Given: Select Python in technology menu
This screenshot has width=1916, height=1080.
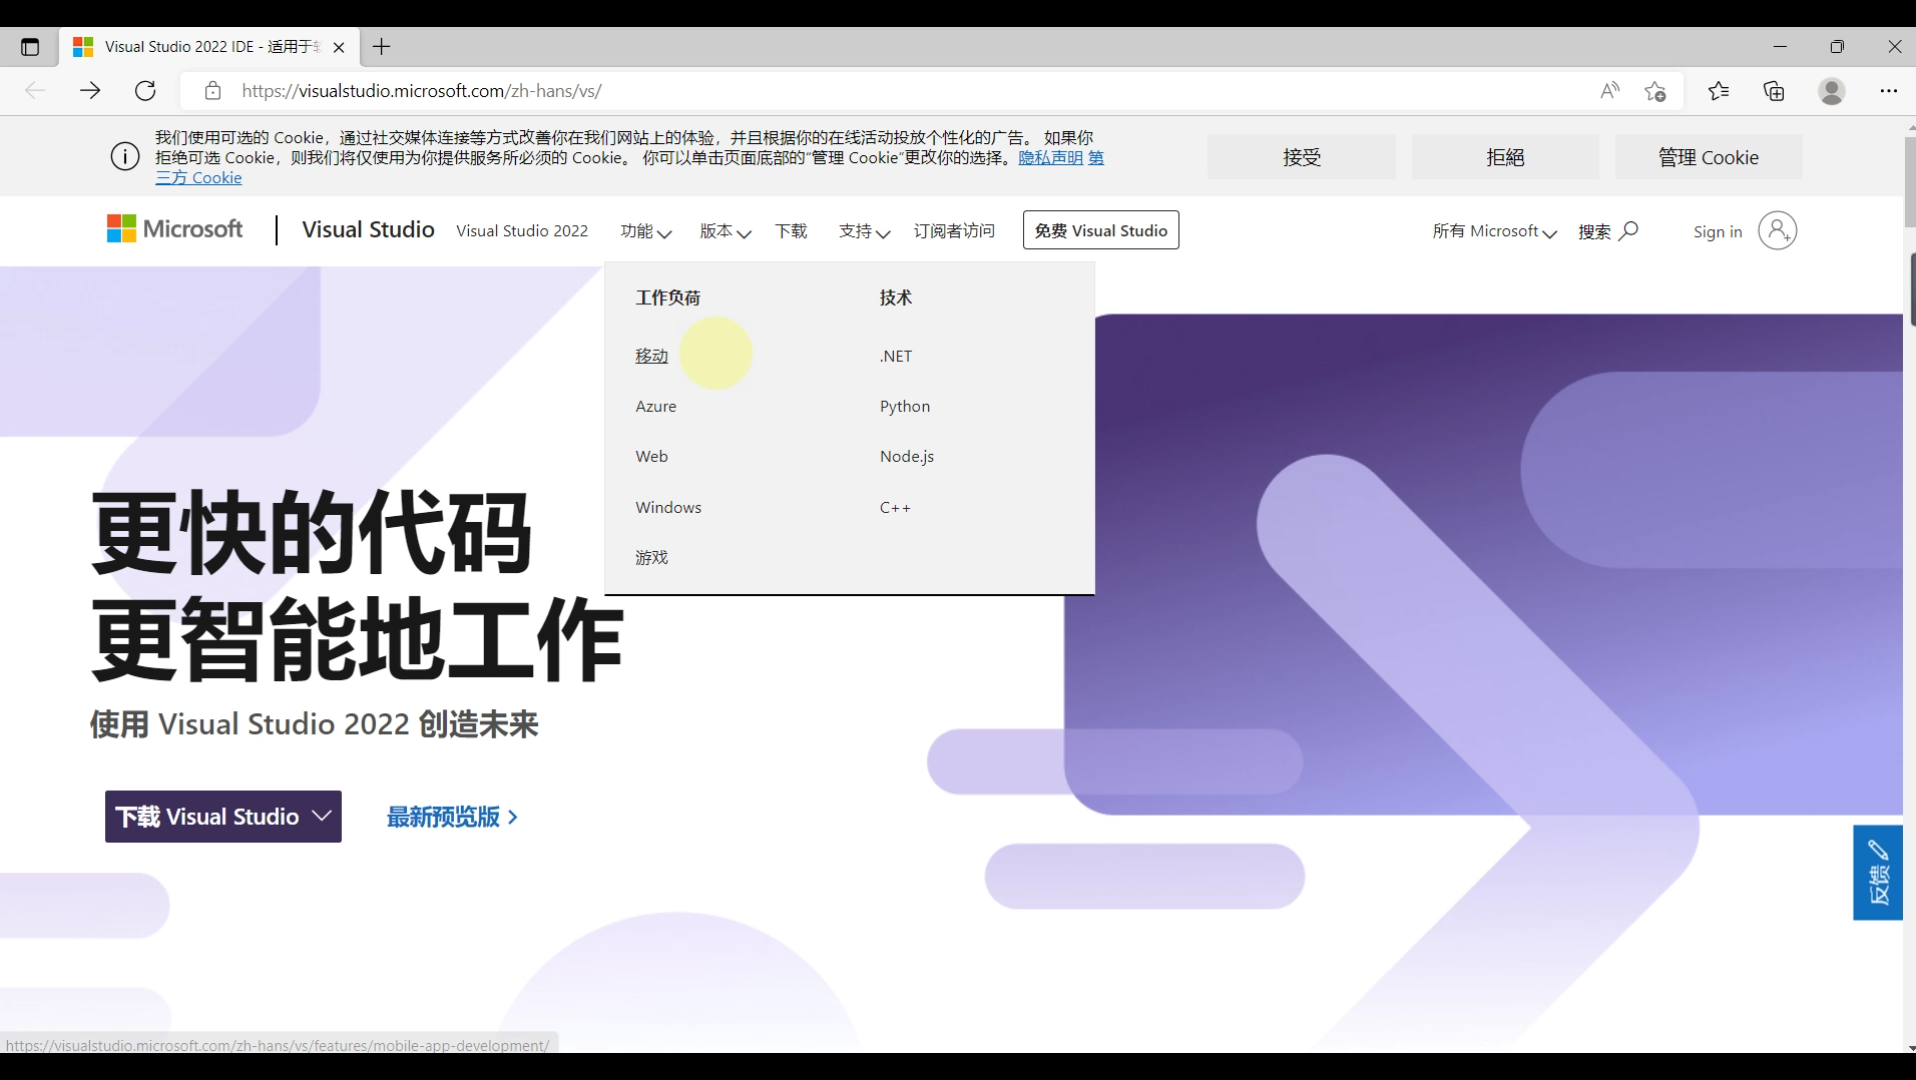Looking at the screenshot, I should tap(905, 406).
